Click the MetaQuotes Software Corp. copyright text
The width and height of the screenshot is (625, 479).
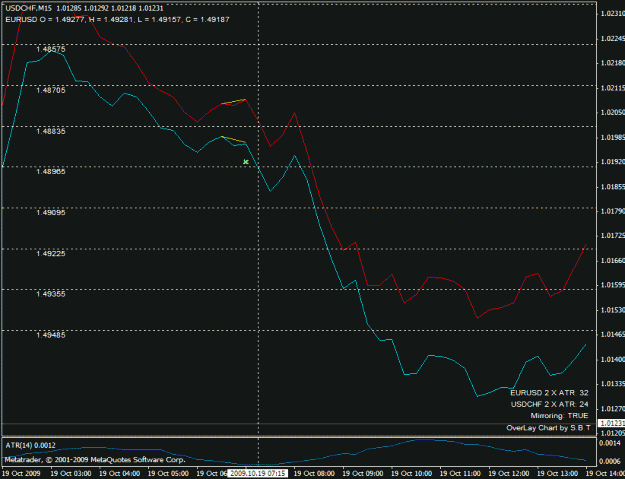pyautogui.click(x=95, y=460)
